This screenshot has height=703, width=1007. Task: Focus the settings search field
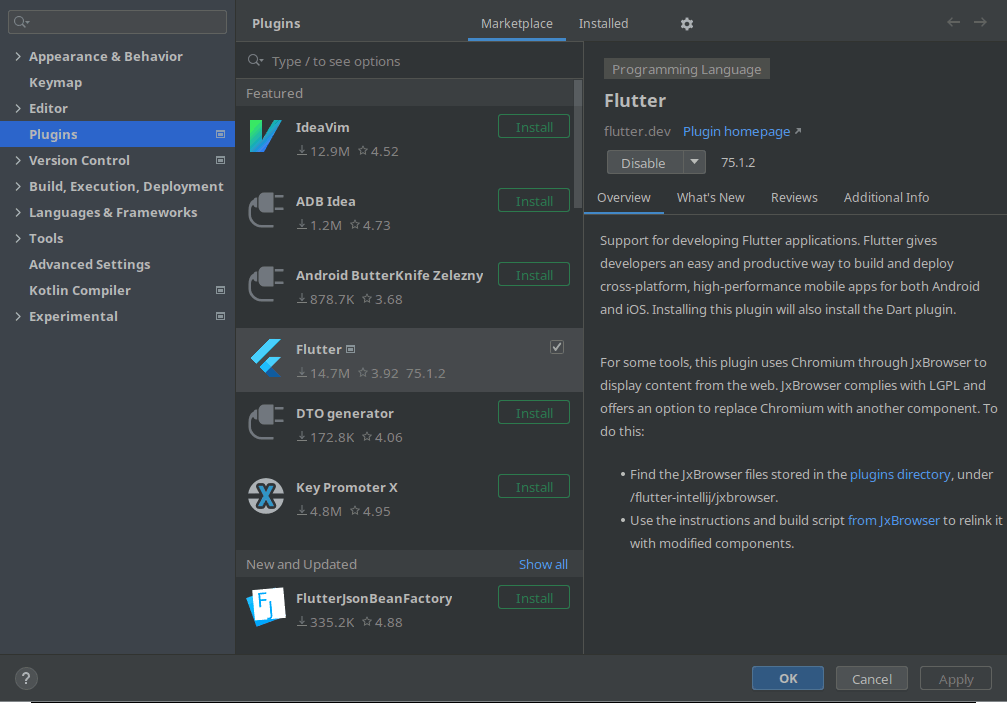pyautogui.click(x=118, y=22)
